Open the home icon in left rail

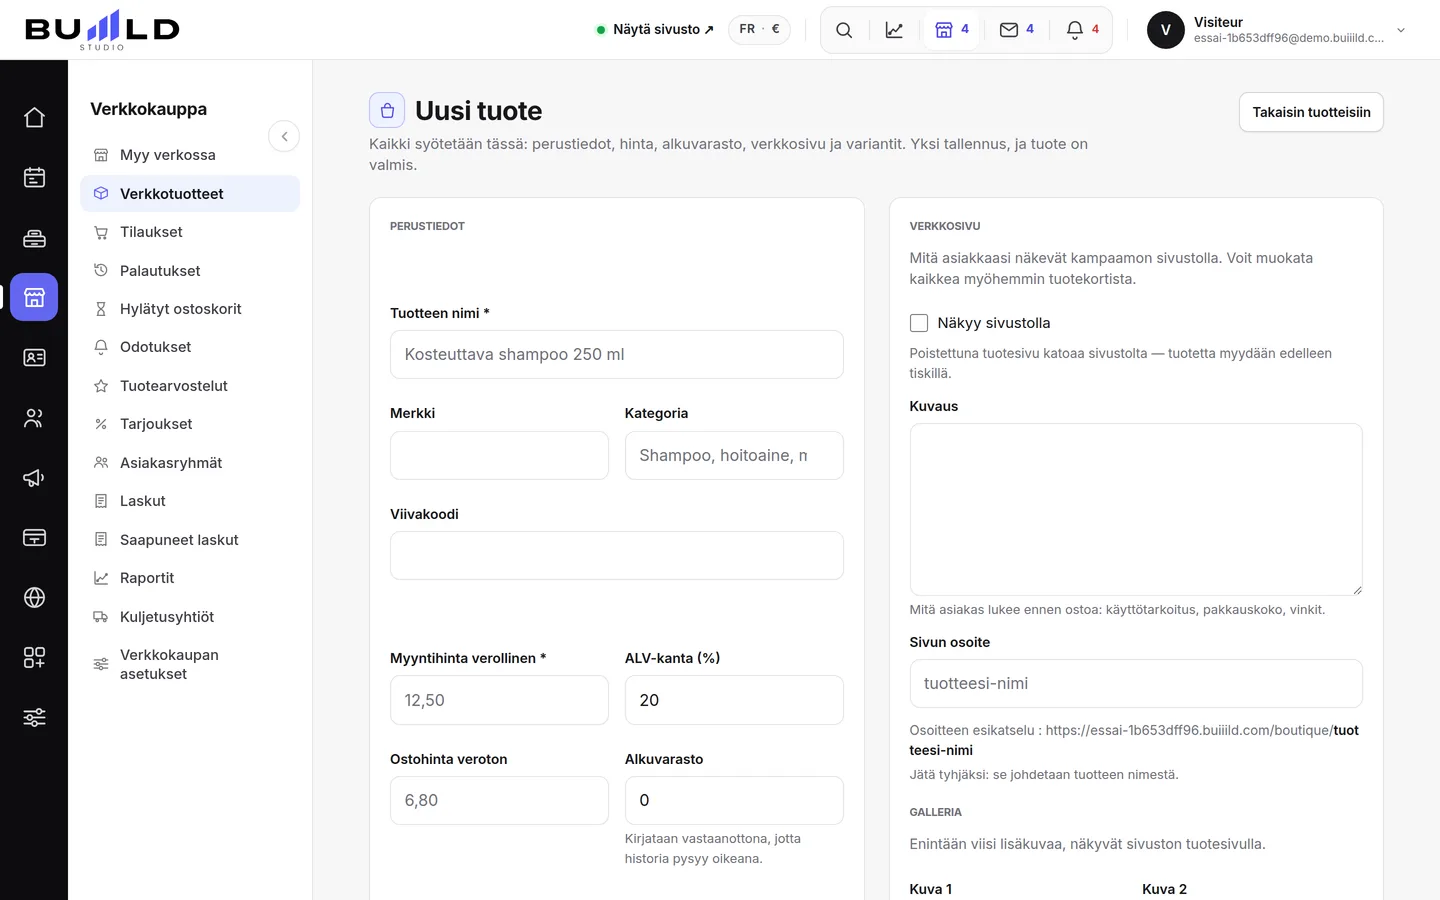34,118
